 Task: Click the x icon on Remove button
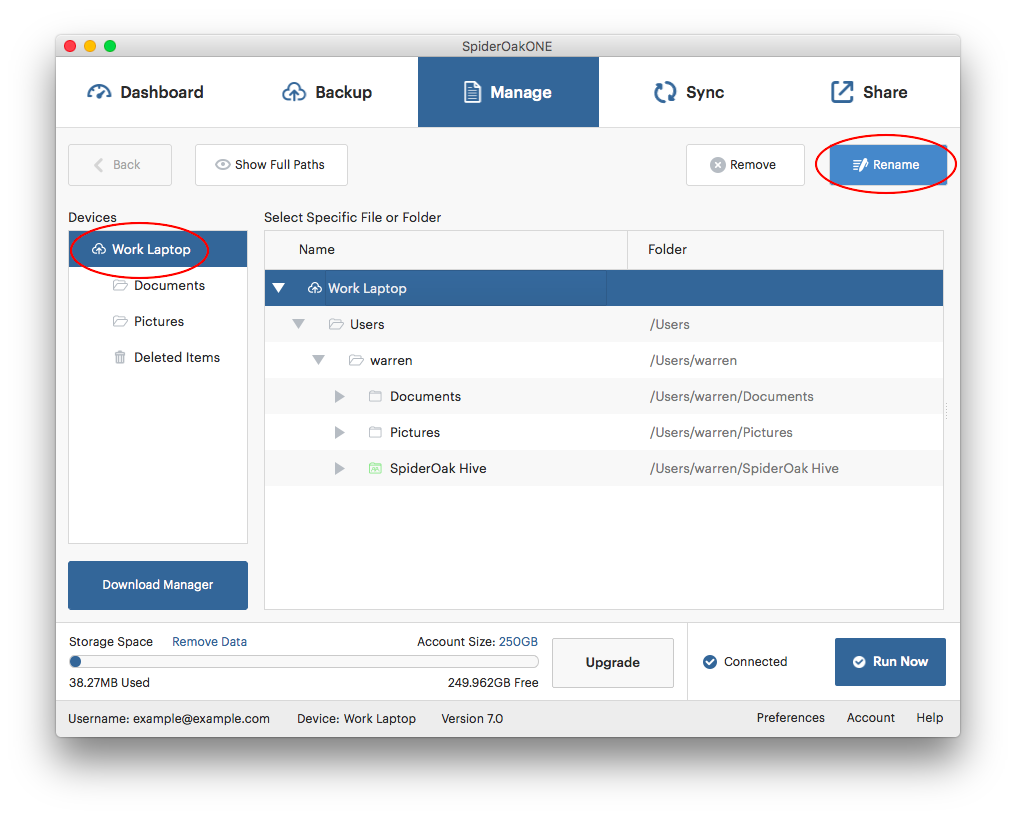[x=718, y=165]
